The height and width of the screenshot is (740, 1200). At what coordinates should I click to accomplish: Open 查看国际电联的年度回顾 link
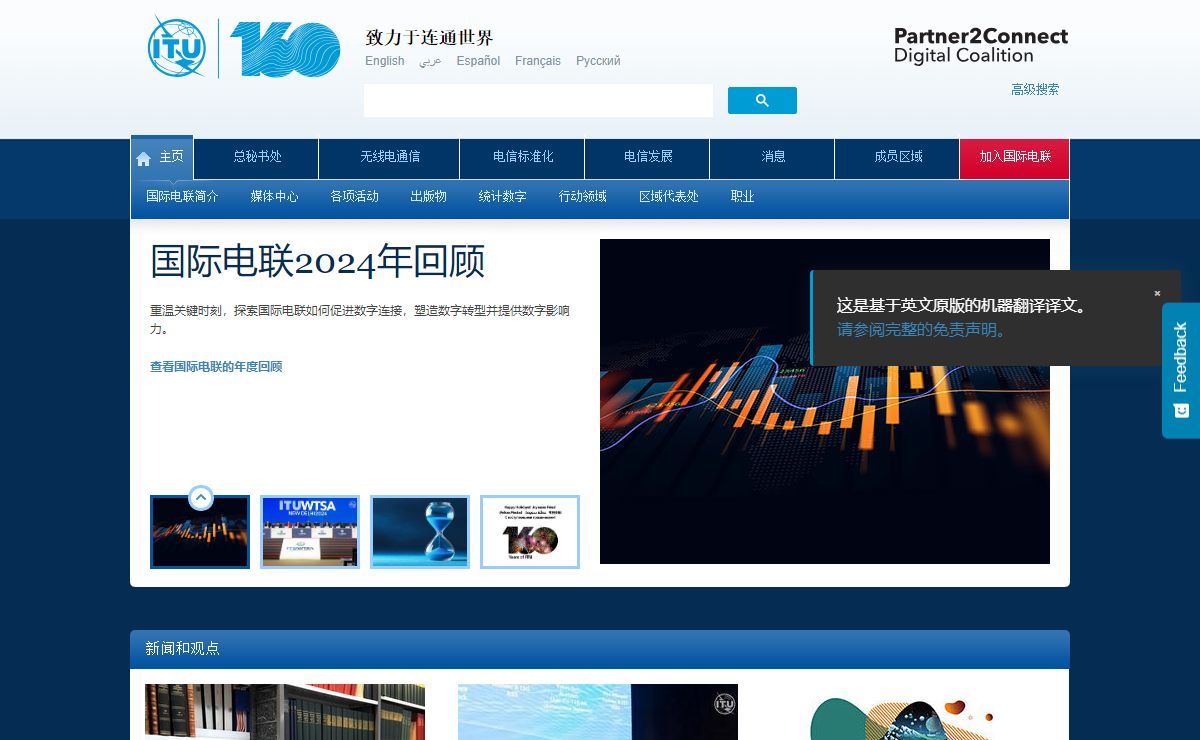click(x=216, y=367)
